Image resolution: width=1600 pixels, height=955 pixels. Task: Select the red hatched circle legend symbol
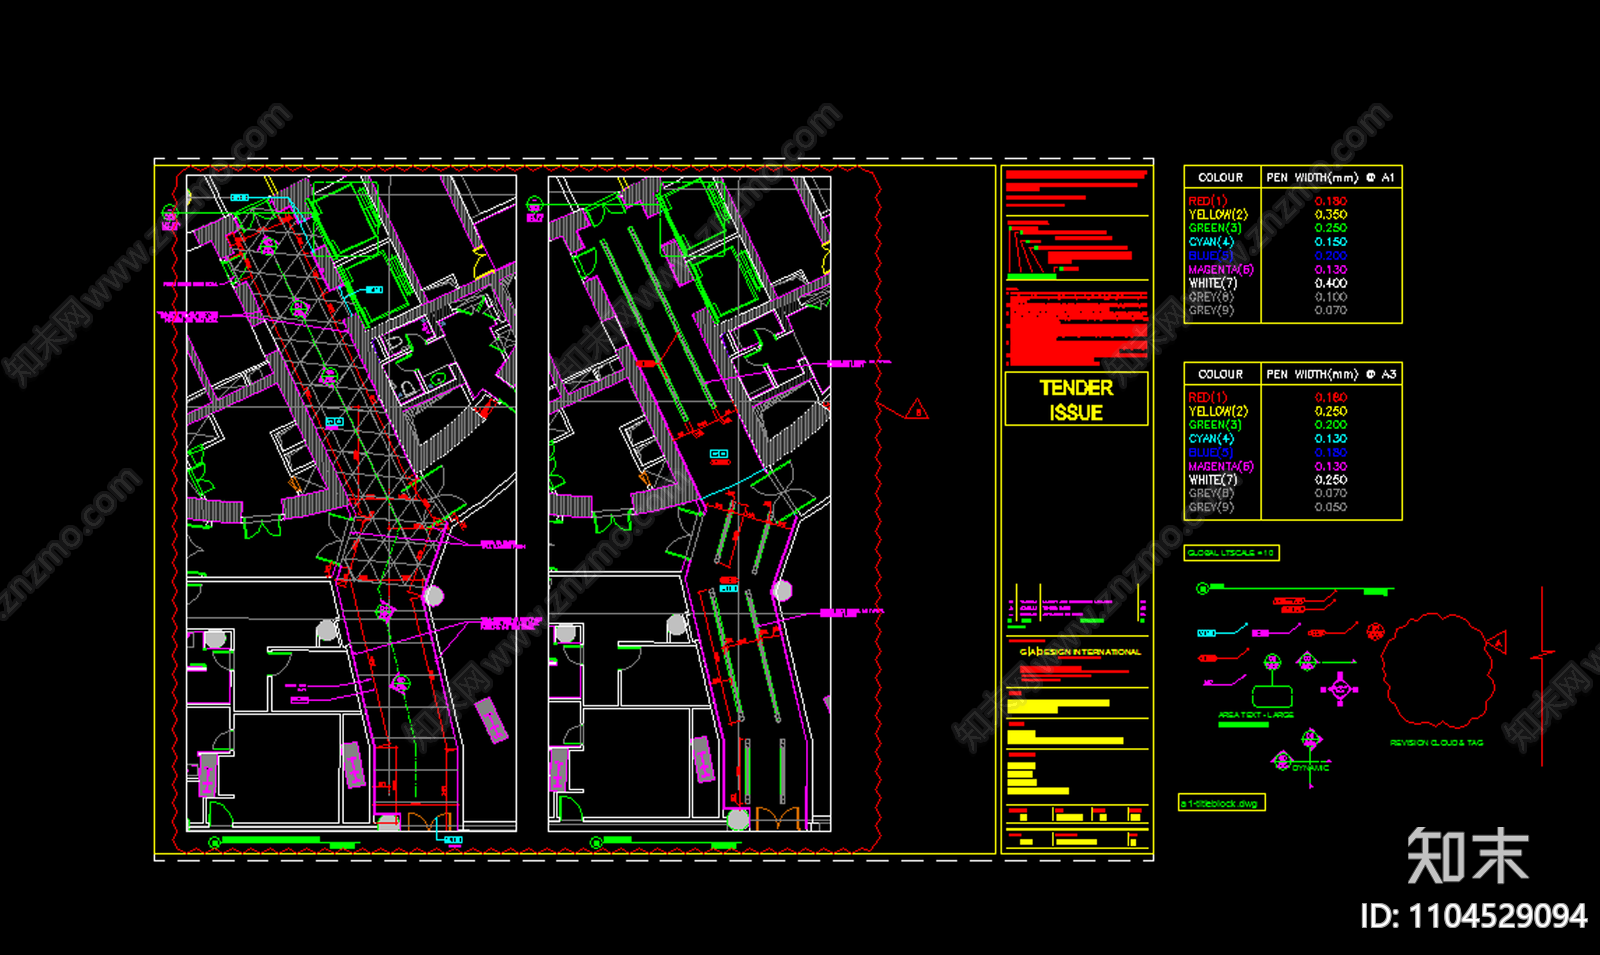(1375, 631)
